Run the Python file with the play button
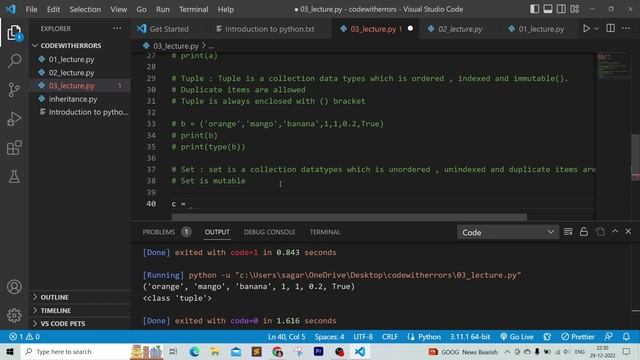 (586, 29)
